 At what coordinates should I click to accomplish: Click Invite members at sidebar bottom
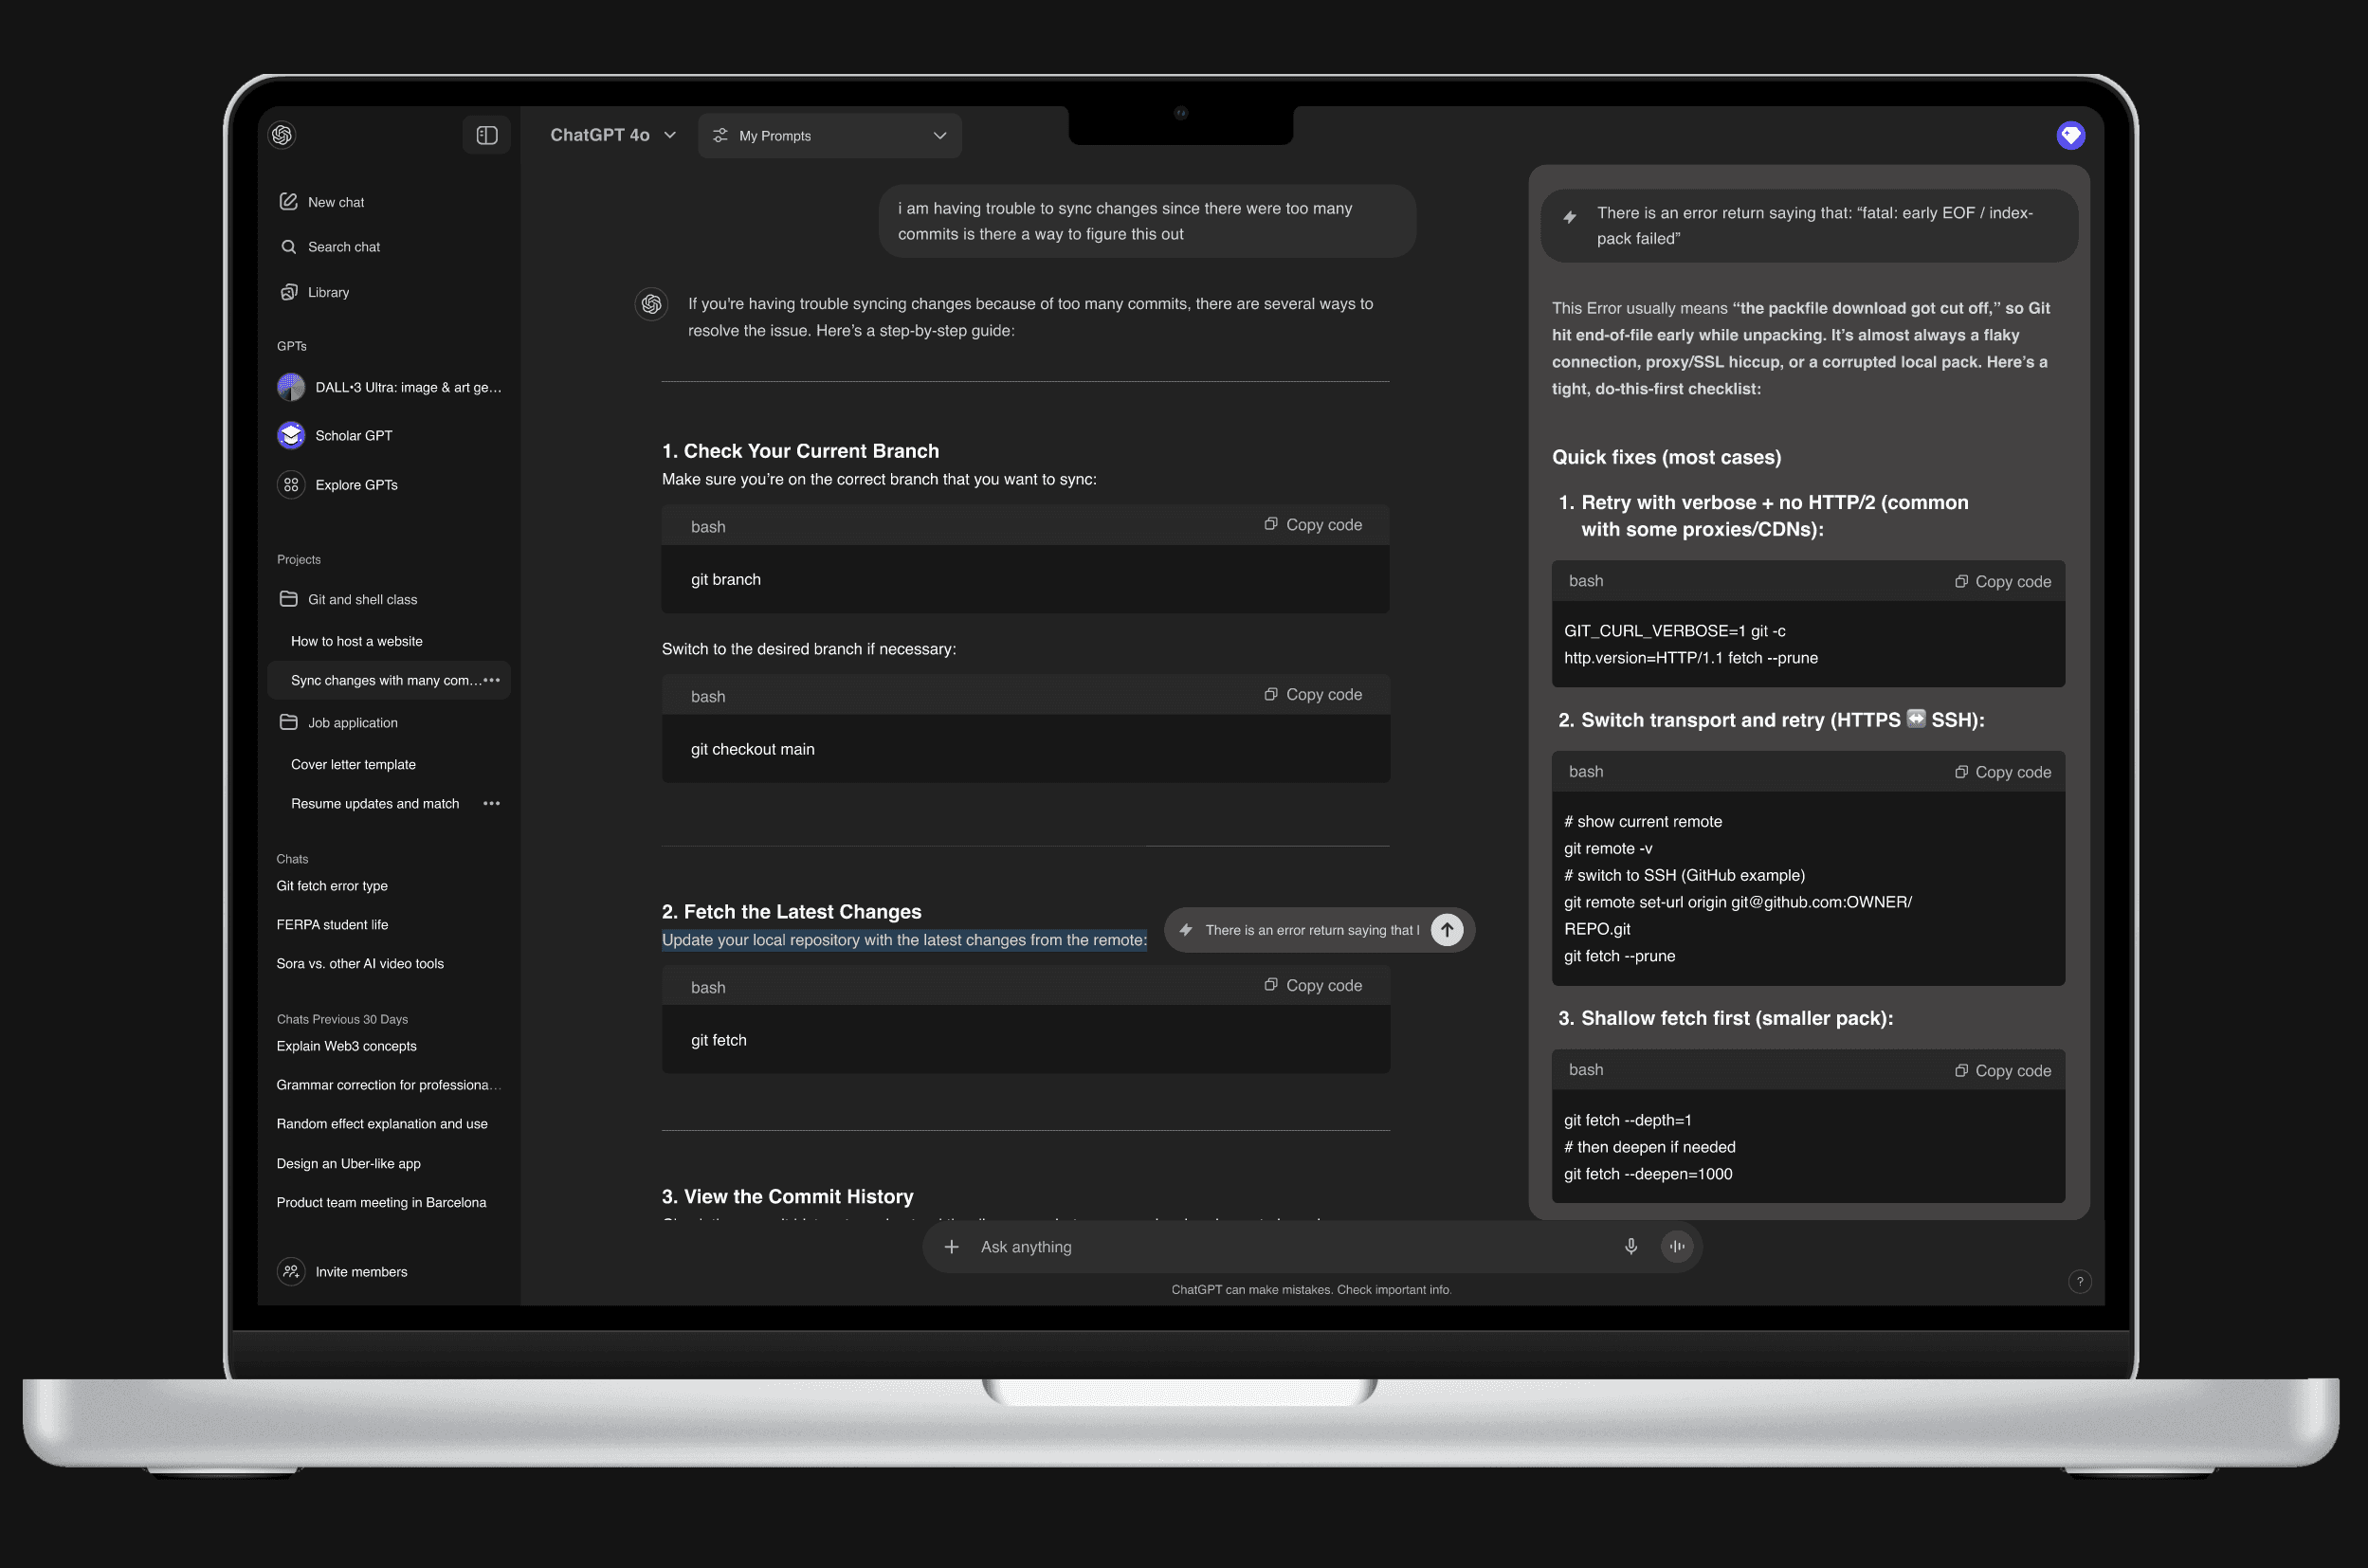[x=360, y=1272]
